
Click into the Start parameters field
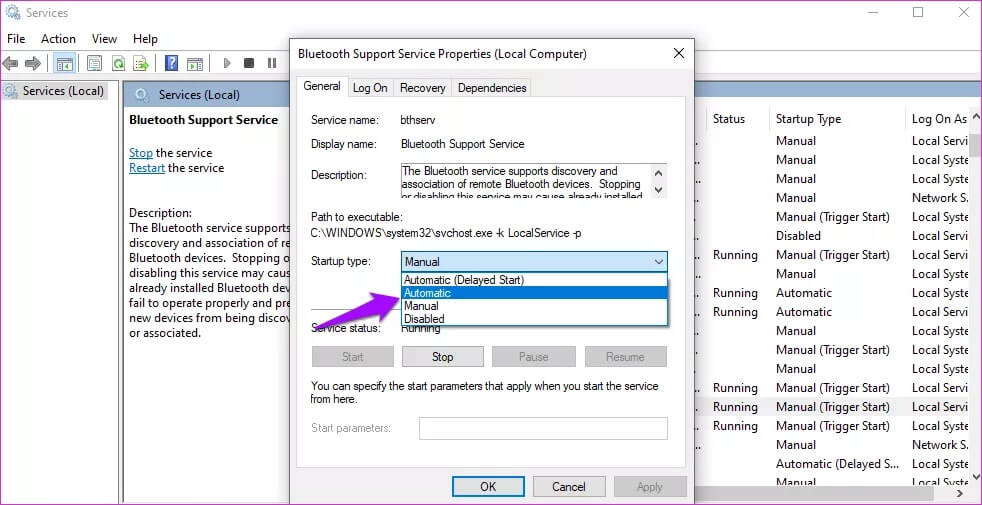[543, 429]
